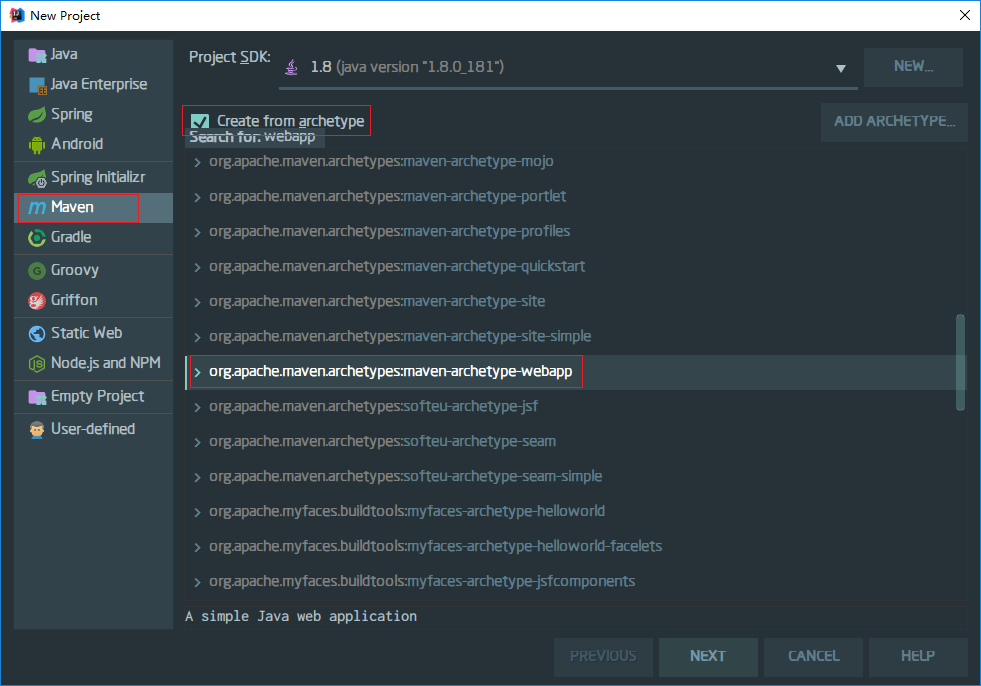The image size is (981, 686).
Task: Expand the maven-archetype-site-simple node
Action: [197, 338]
